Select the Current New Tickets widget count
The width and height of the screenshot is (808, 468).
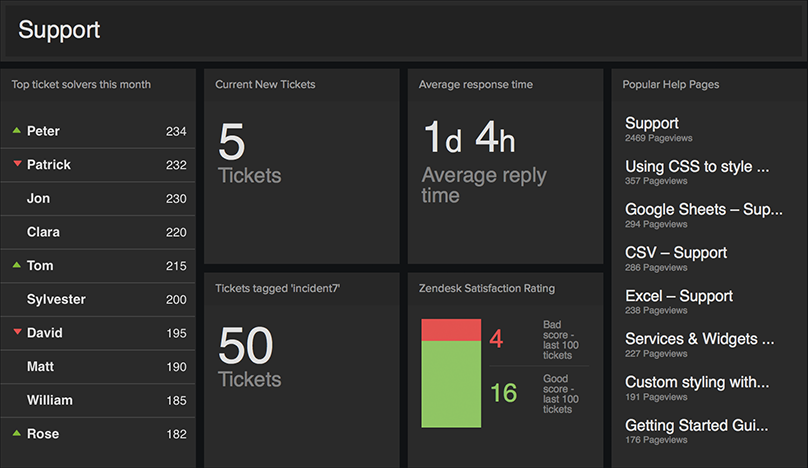[x=231, y=143]
